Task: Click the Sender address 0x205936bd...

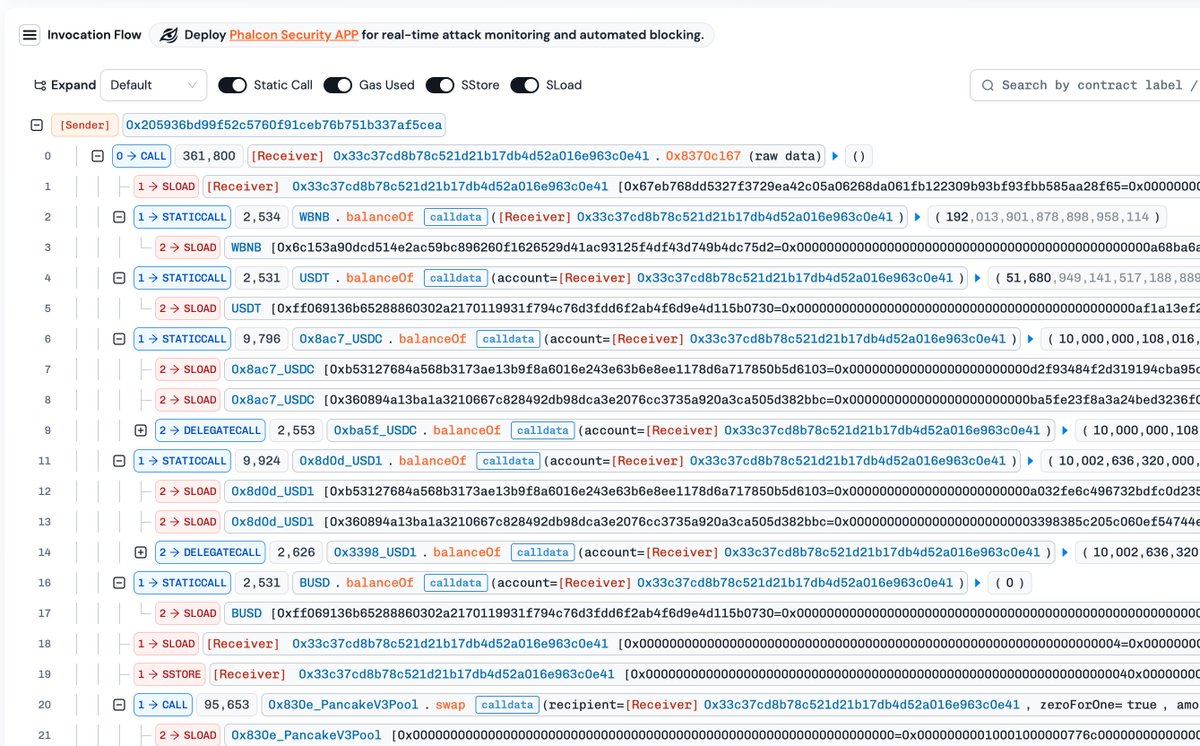Action: (283, 126)
